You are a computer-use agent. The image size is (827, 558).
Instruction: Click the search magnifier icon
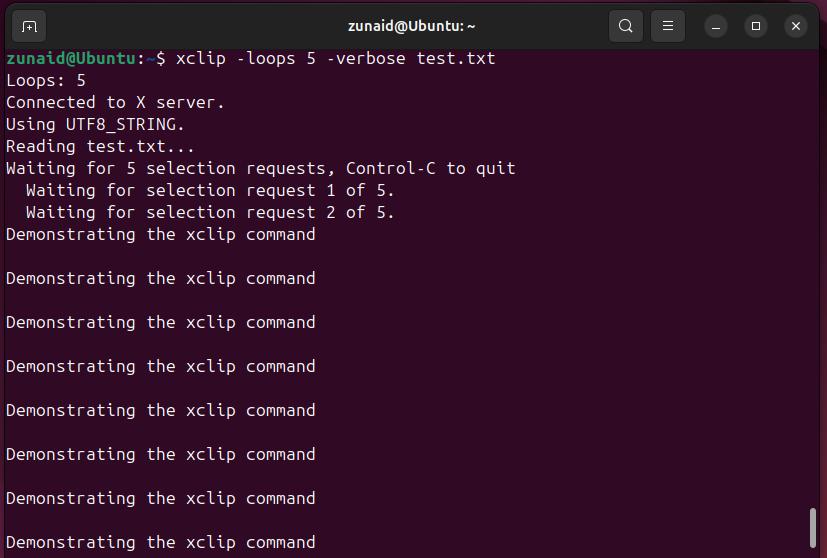(x=626, y=26)
